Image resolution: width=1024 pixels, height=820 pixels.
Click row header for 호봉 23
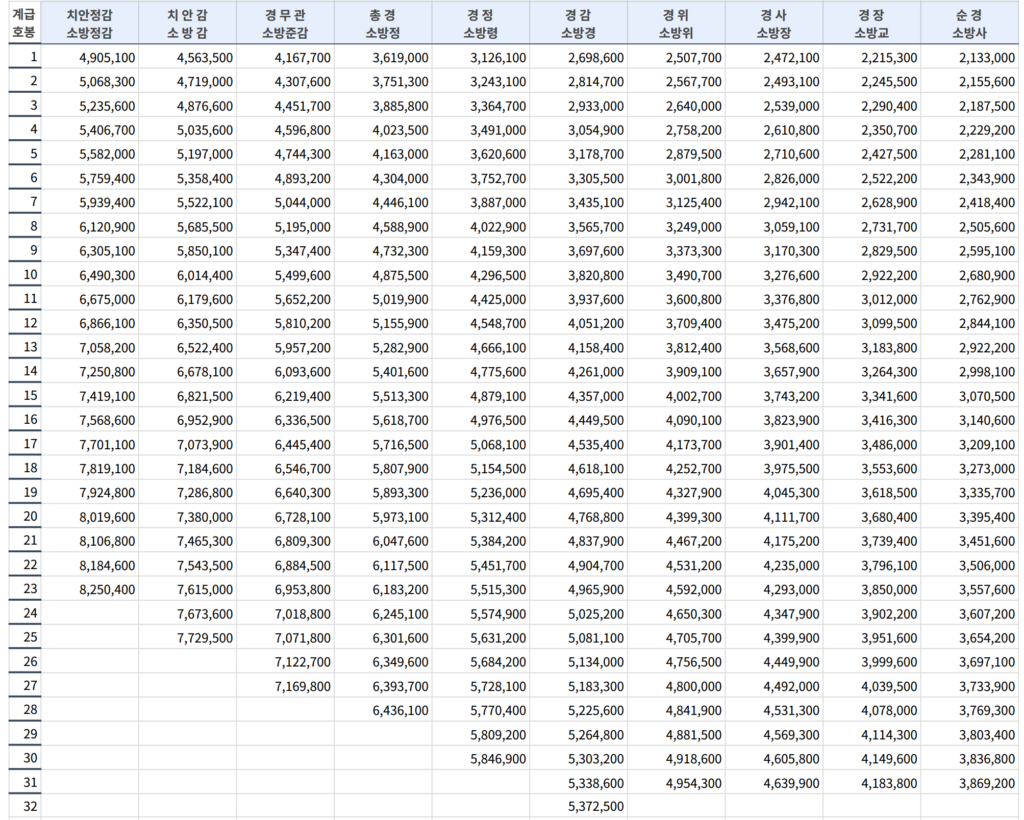coord(24,589)
